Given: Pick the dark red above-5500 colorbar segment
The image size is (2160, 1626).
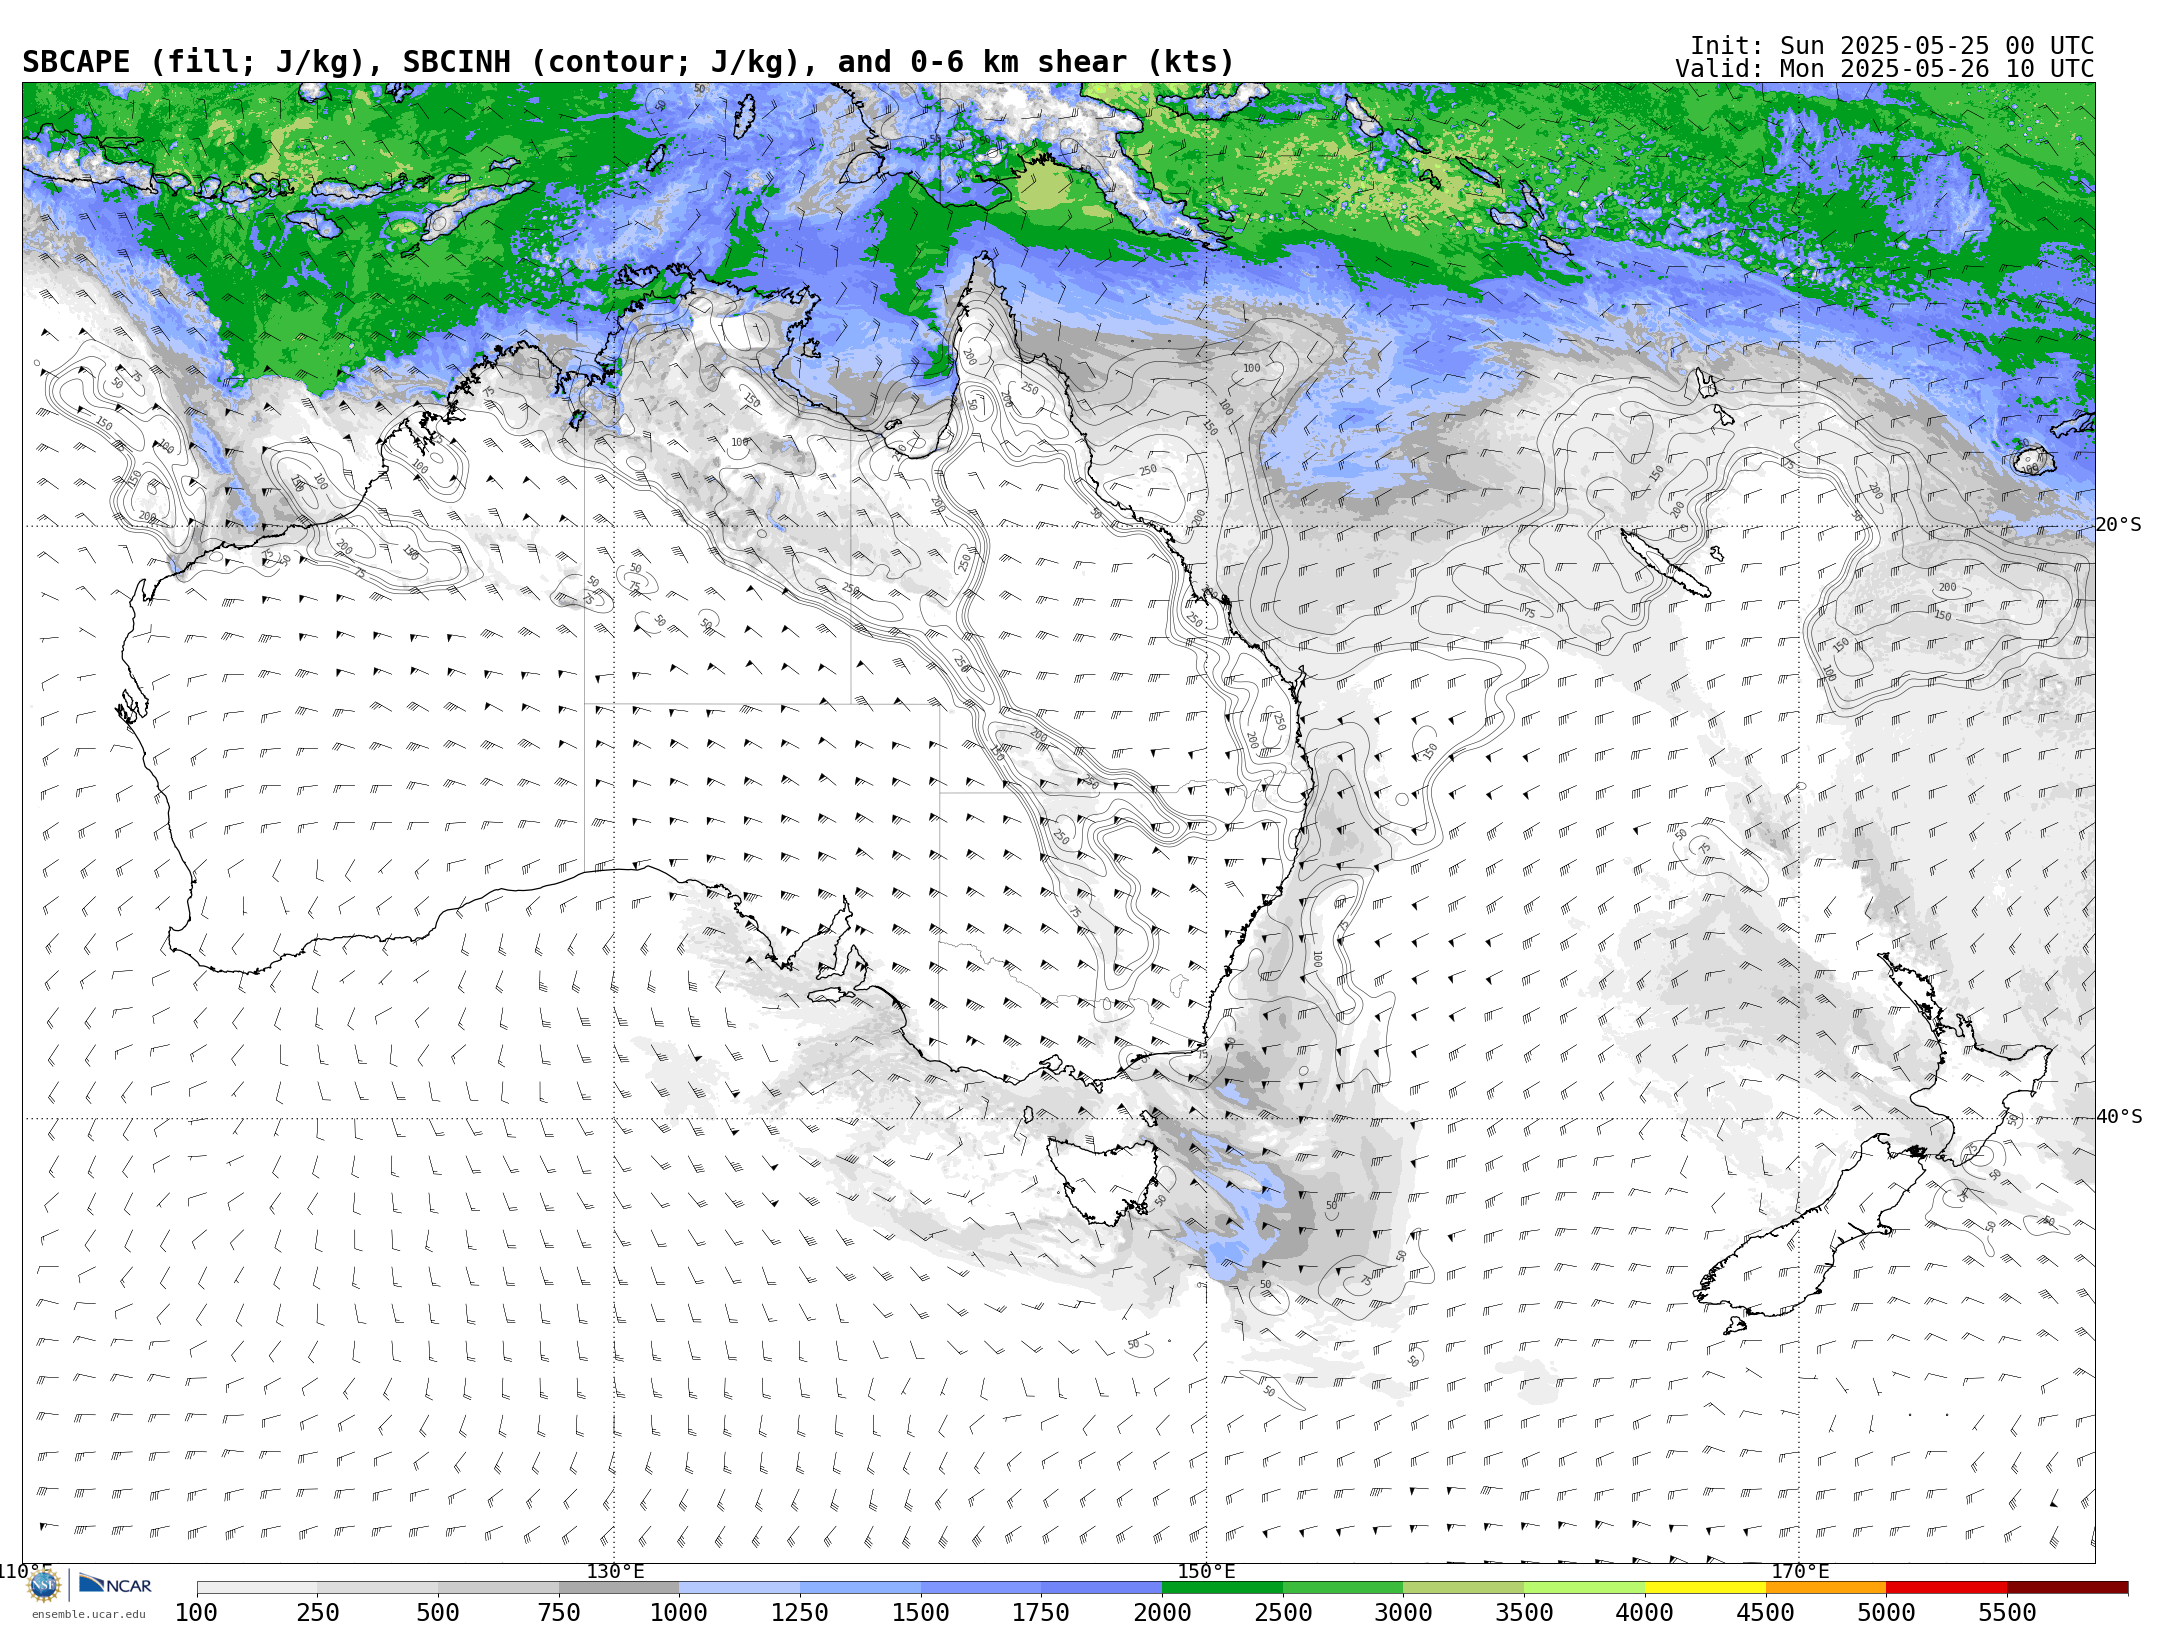Looking at the screenshot, I should 2067,1588.
